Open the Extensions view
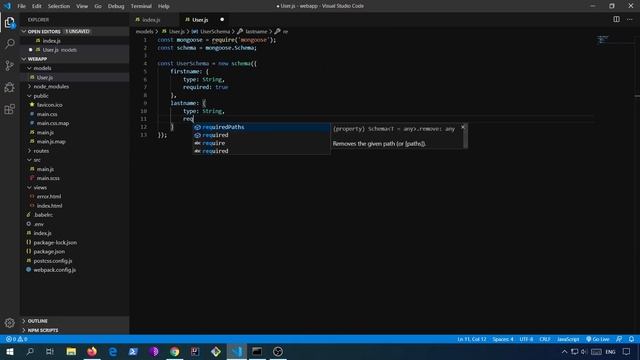The height and width of the screenshot is (360, 640). (x=10, y=109)
